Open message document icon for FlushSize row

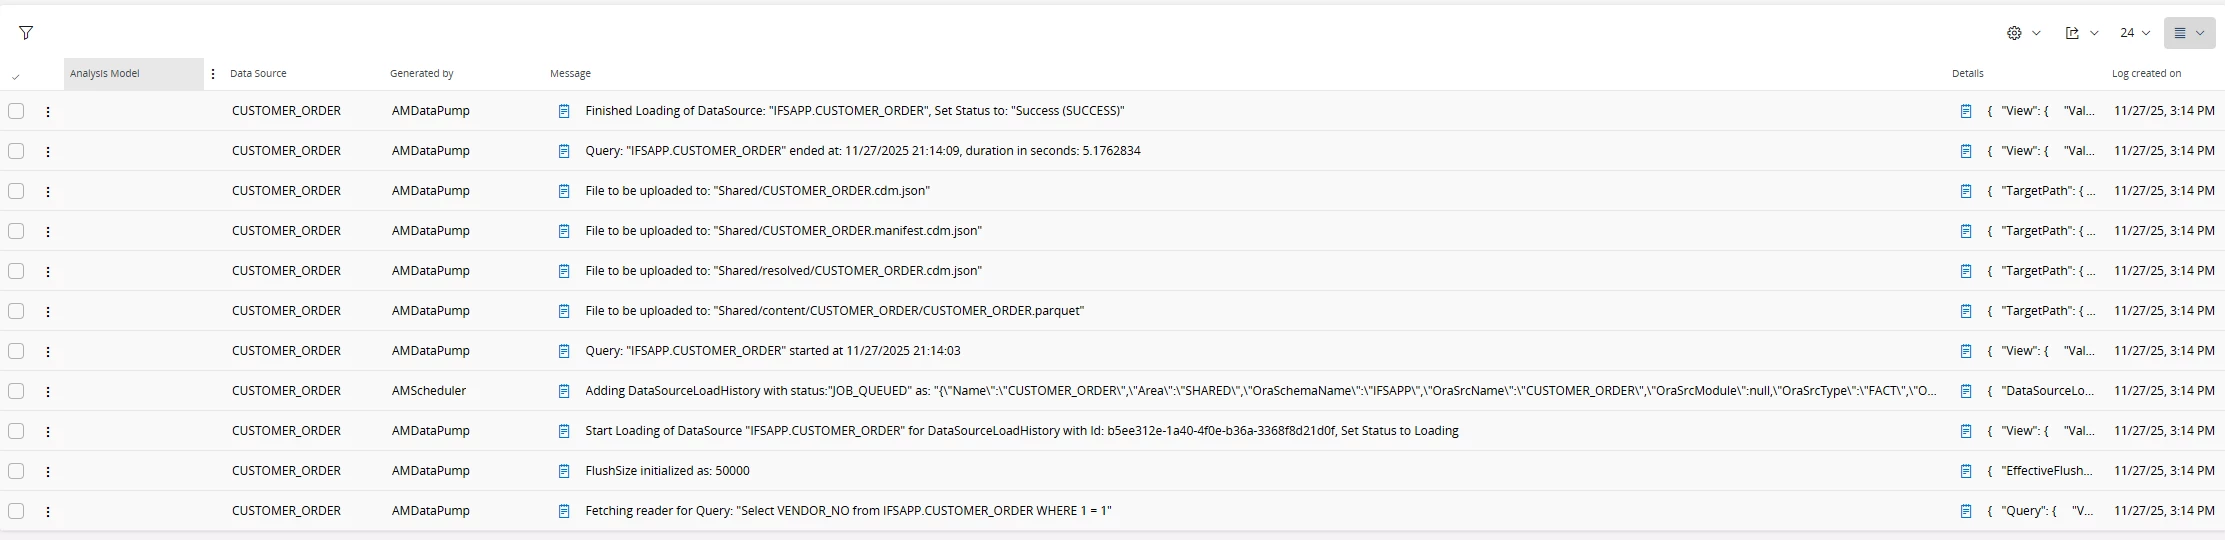[x=564, y=471]
